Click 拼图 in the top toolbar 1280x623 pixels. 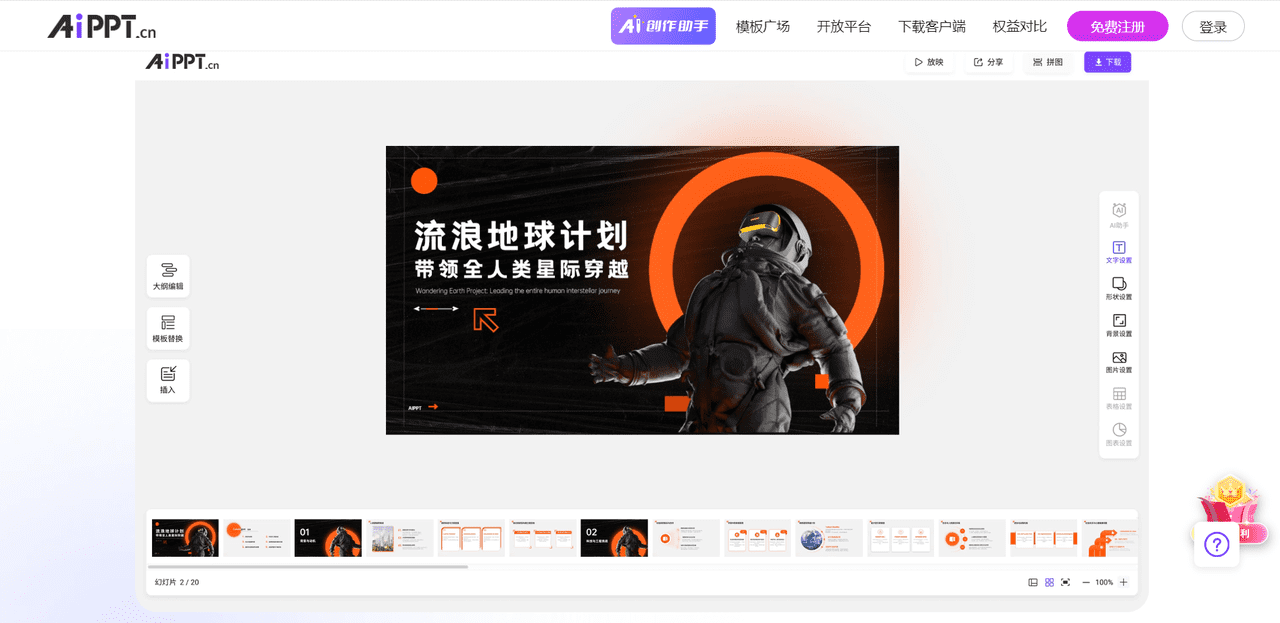tap(1046, 61)
